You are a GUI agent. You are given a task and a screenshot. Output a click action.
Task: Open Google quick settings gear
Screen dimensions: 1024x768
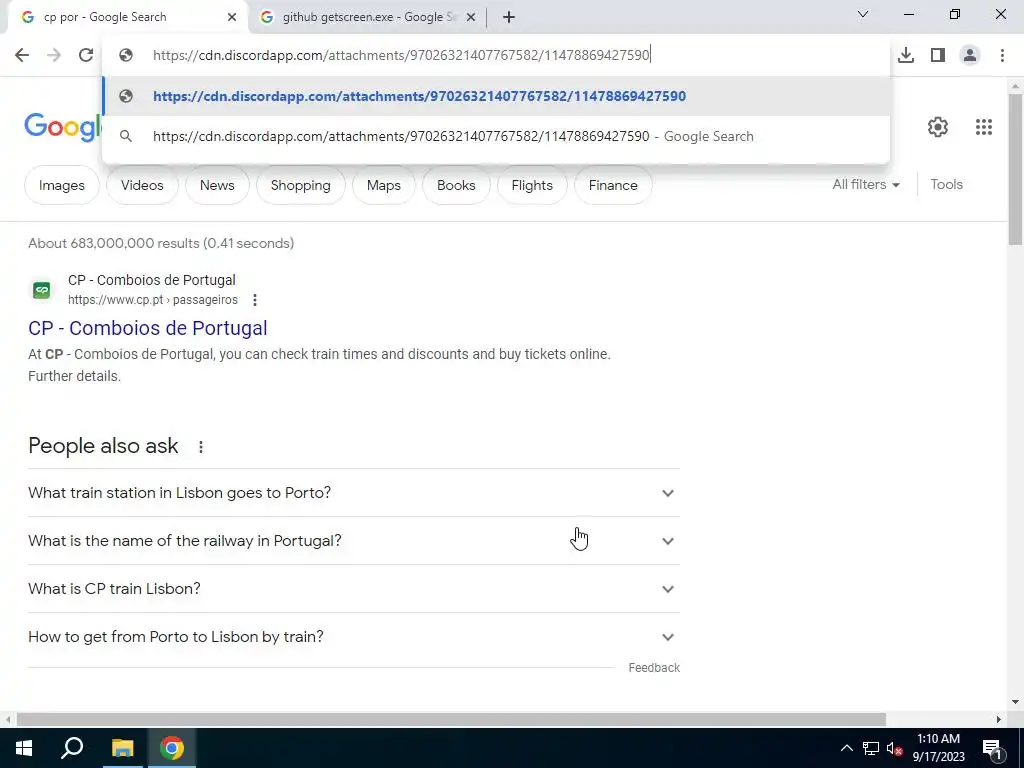[x=937, y=127]
